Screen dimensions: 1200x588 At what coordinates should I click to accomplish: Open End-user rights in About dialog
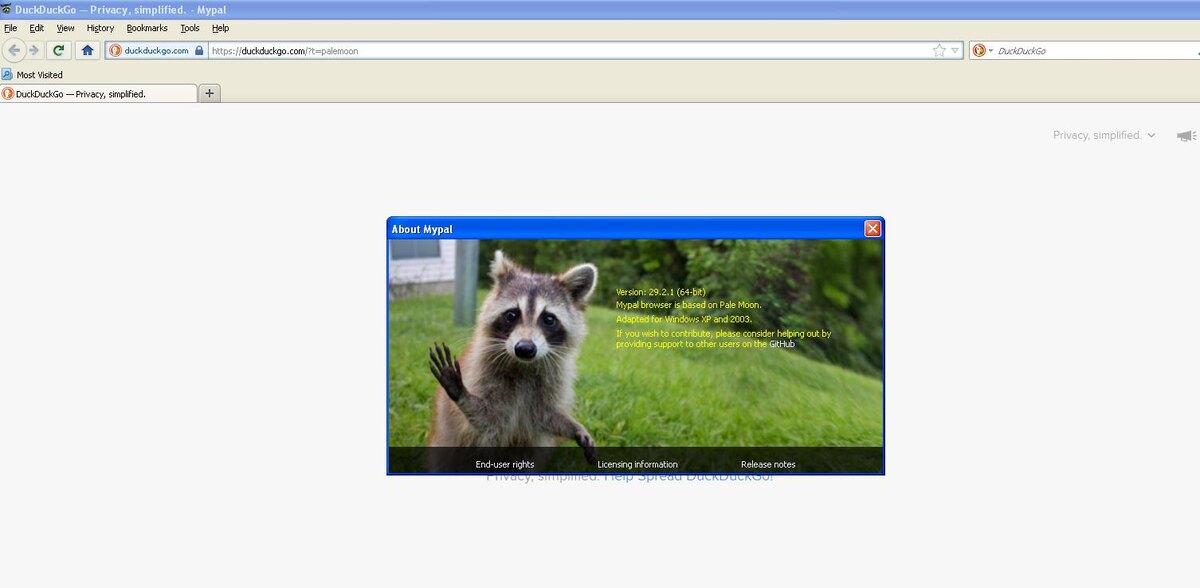tap(505, 464)
